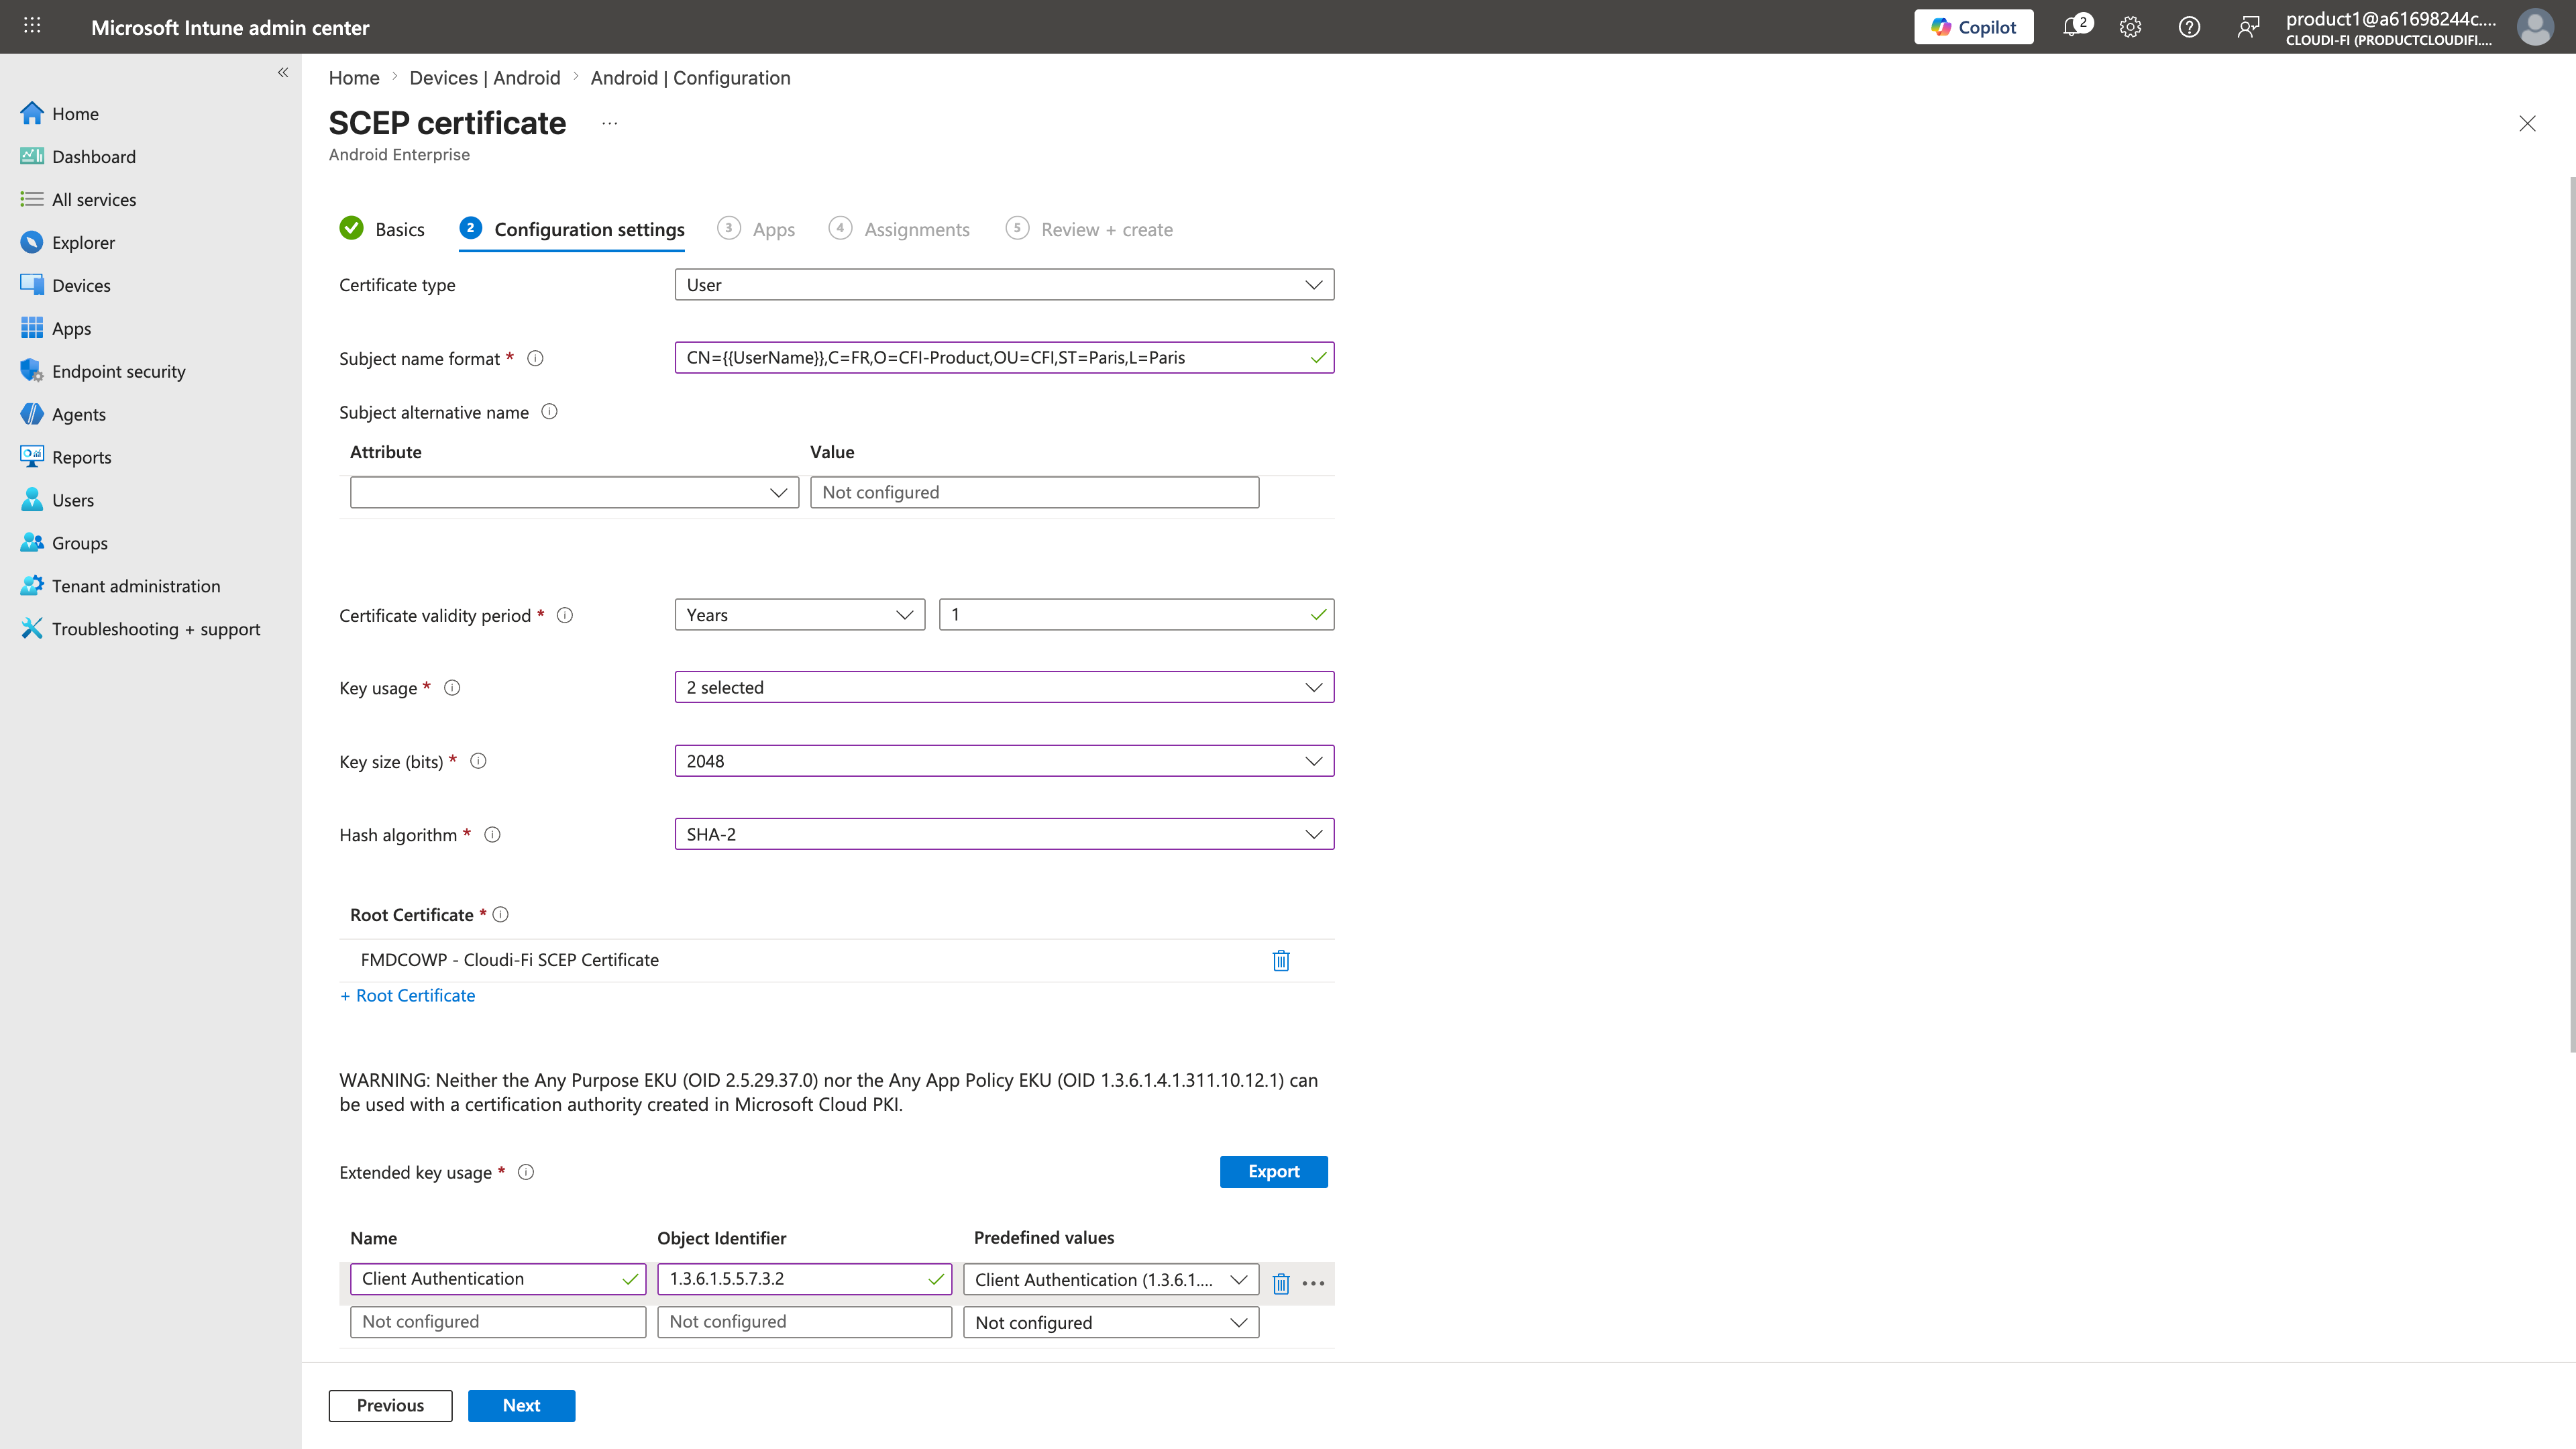Open the Hash algorithm SHA-2 dropdown
2576x1449 pixels.
[x=1004, y=834]
